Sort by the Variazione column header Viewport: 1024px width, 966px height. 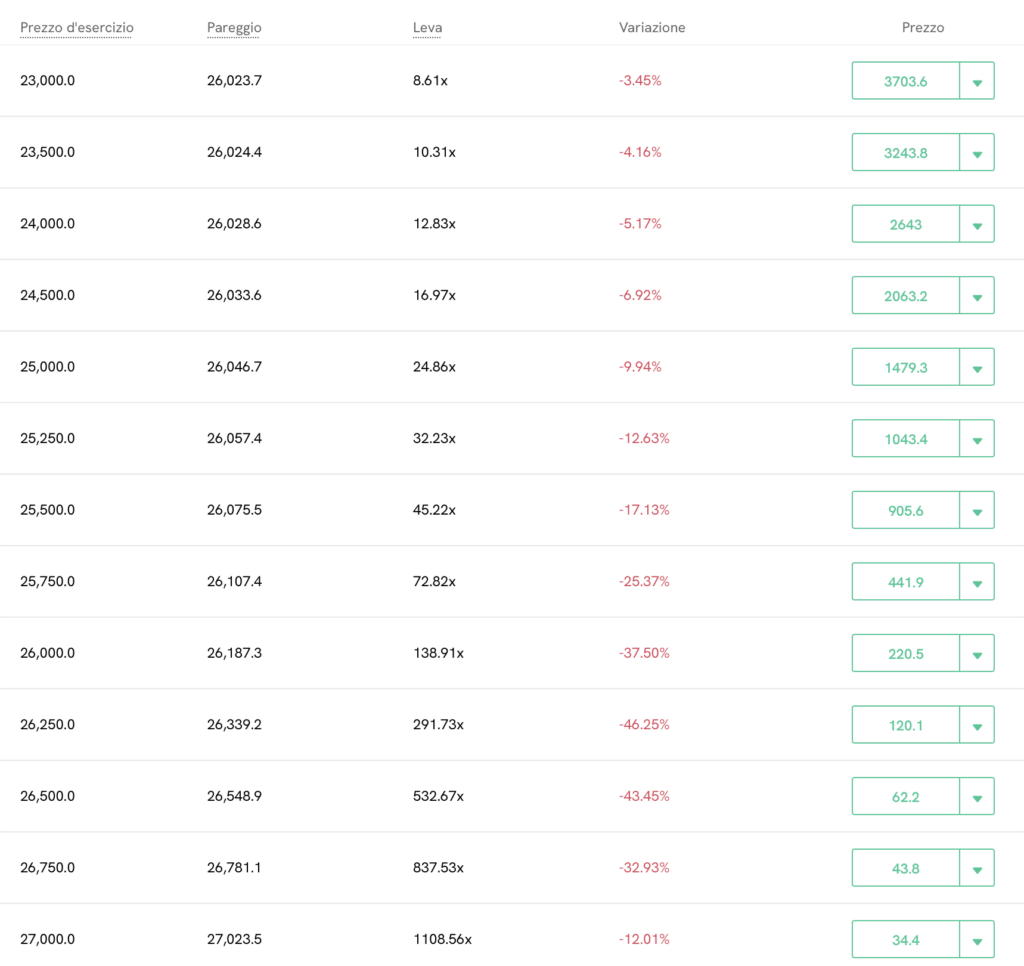pos(652,27)
